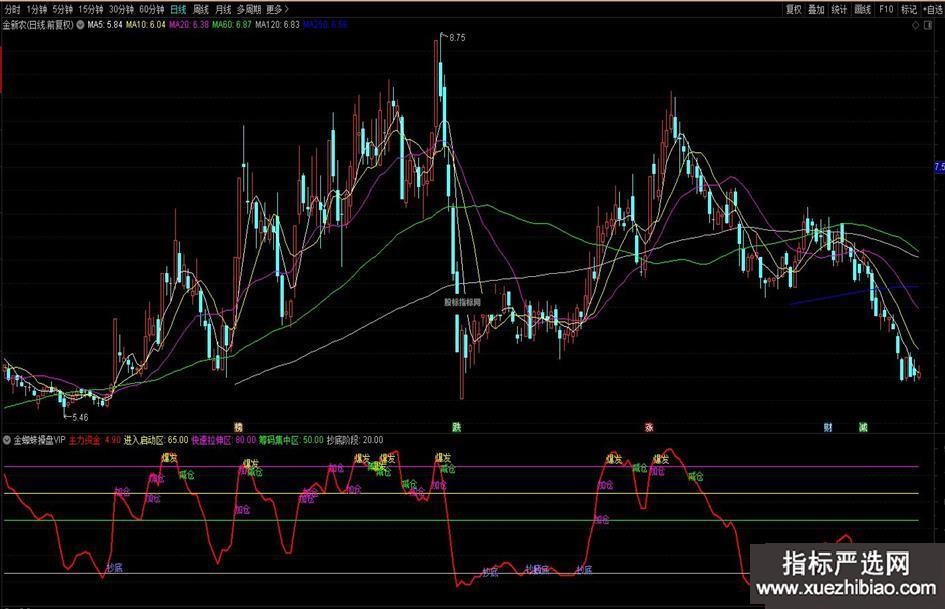The image size is (945, 609).
Task: Open the 复权 adjustment options
Action: coord(794,9)
